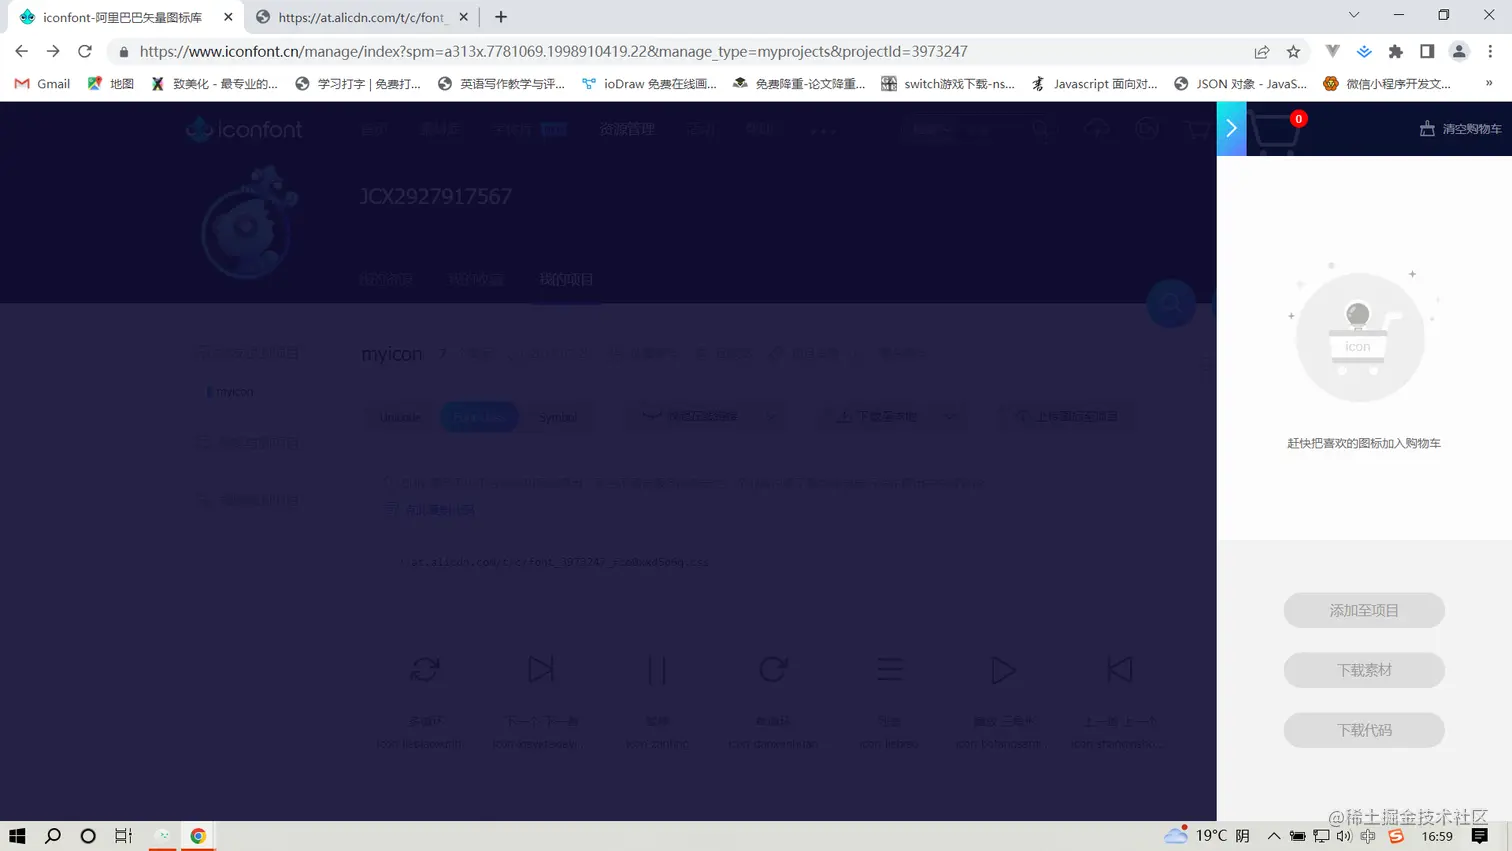
Task: Go back in browser history
Action: [22, 51]
